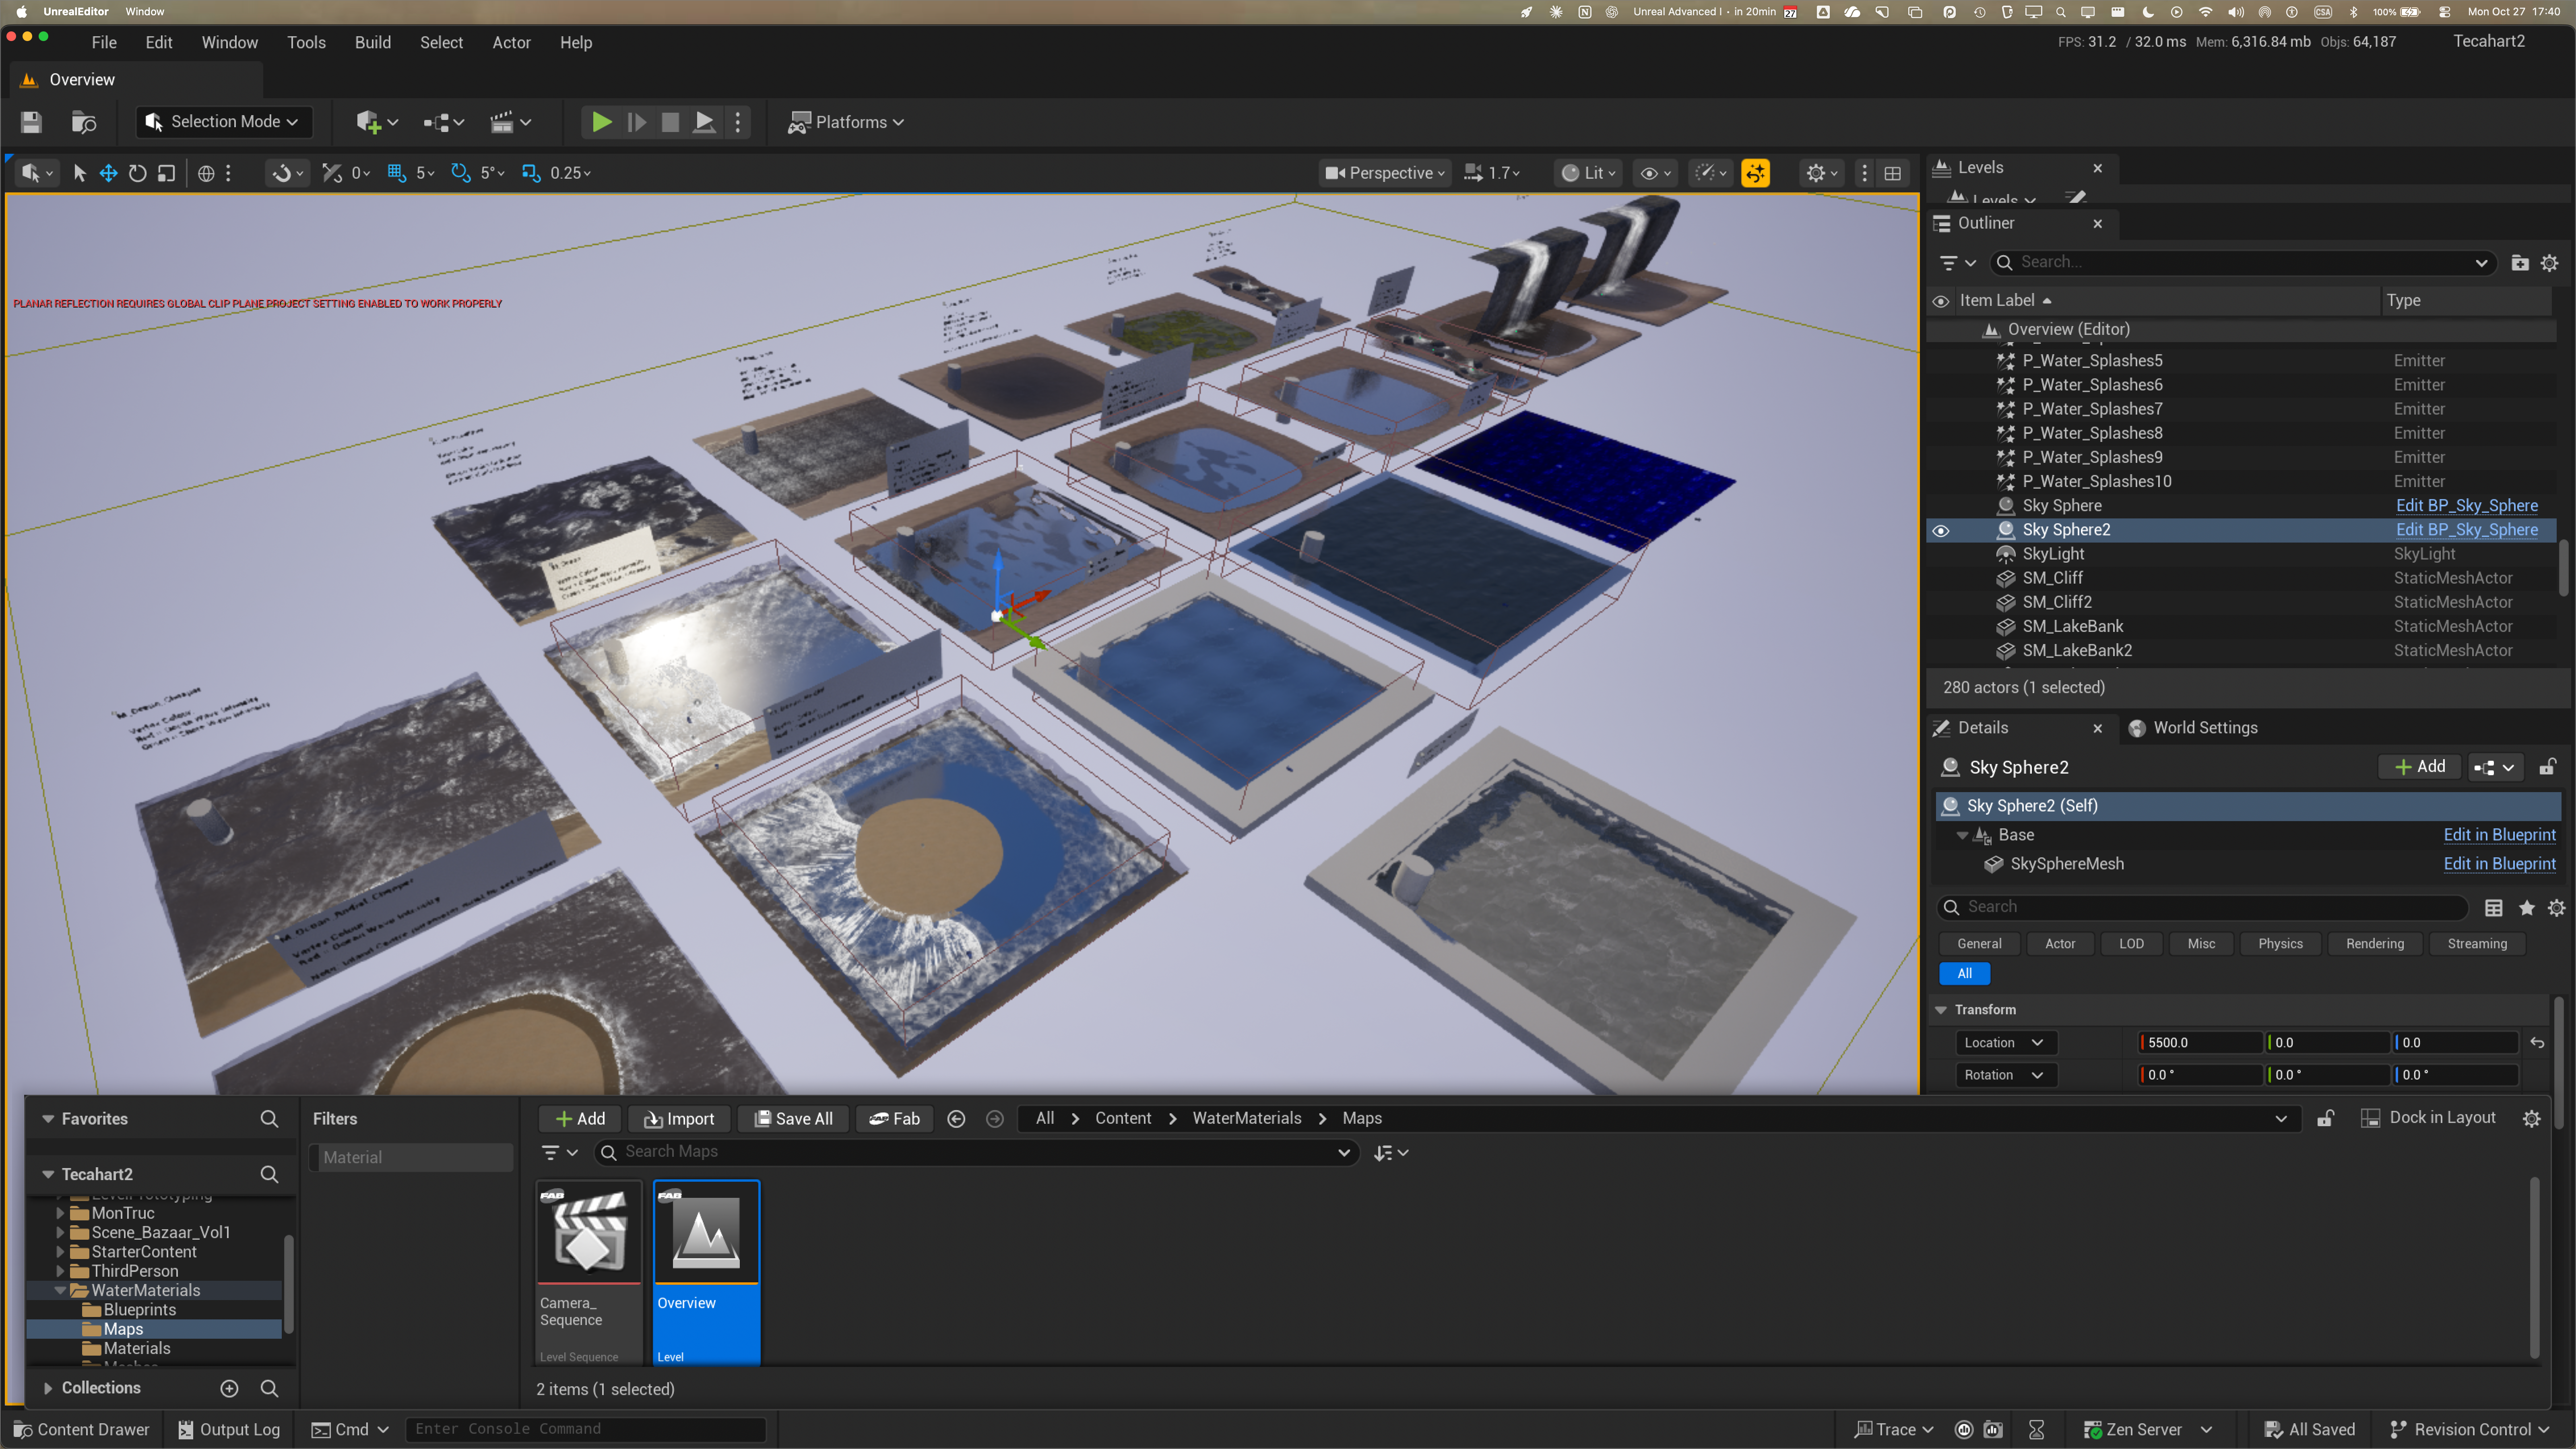Screen dimensions: 2576x1449
Task: Click Edit in Blueprint link for SkySphereMesh
Action: [x=2499, y=864]
